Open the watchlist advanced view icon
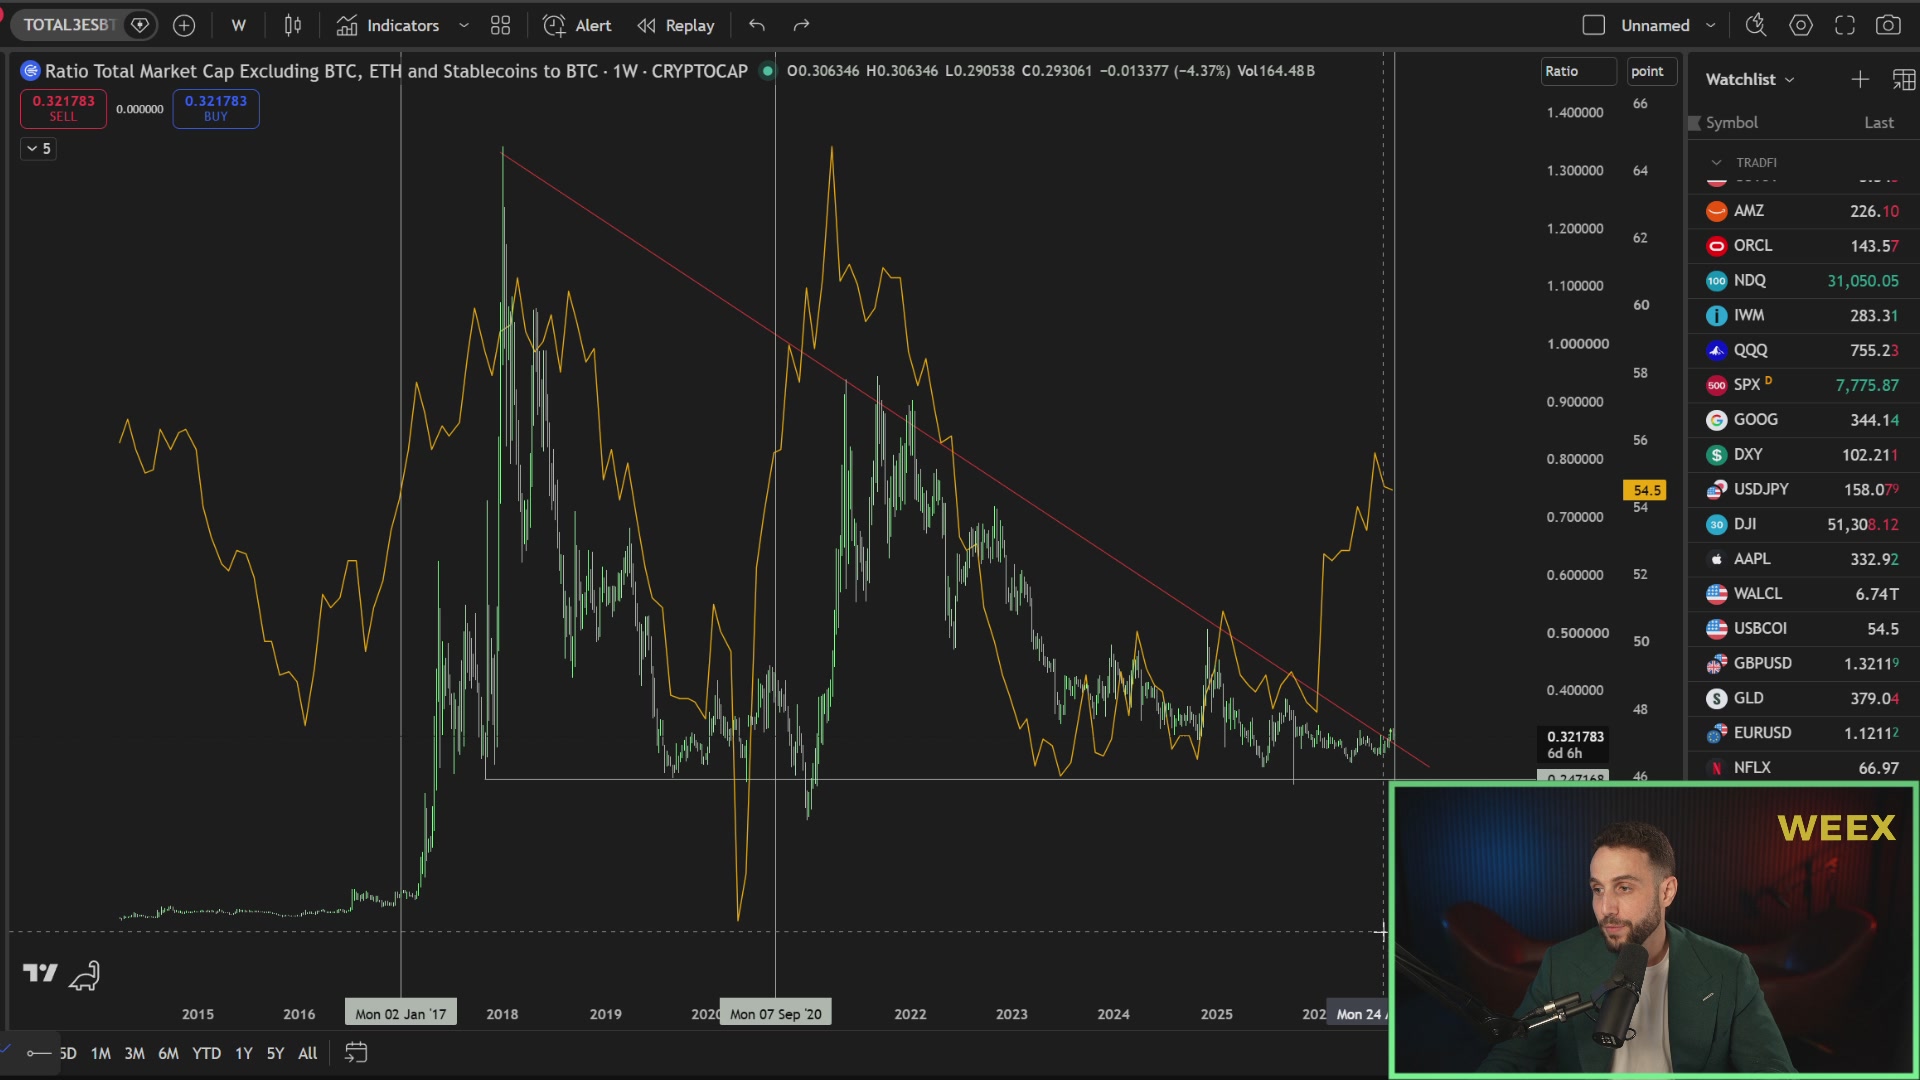1920x1080 pixels. 1904,79
